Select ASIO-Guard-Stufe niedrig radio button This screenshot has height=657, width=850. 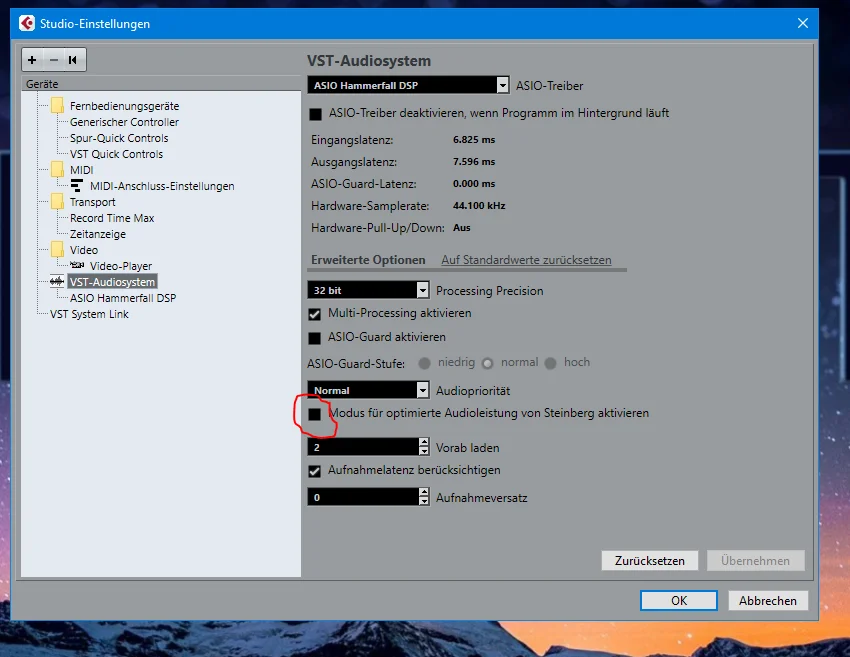424,363
